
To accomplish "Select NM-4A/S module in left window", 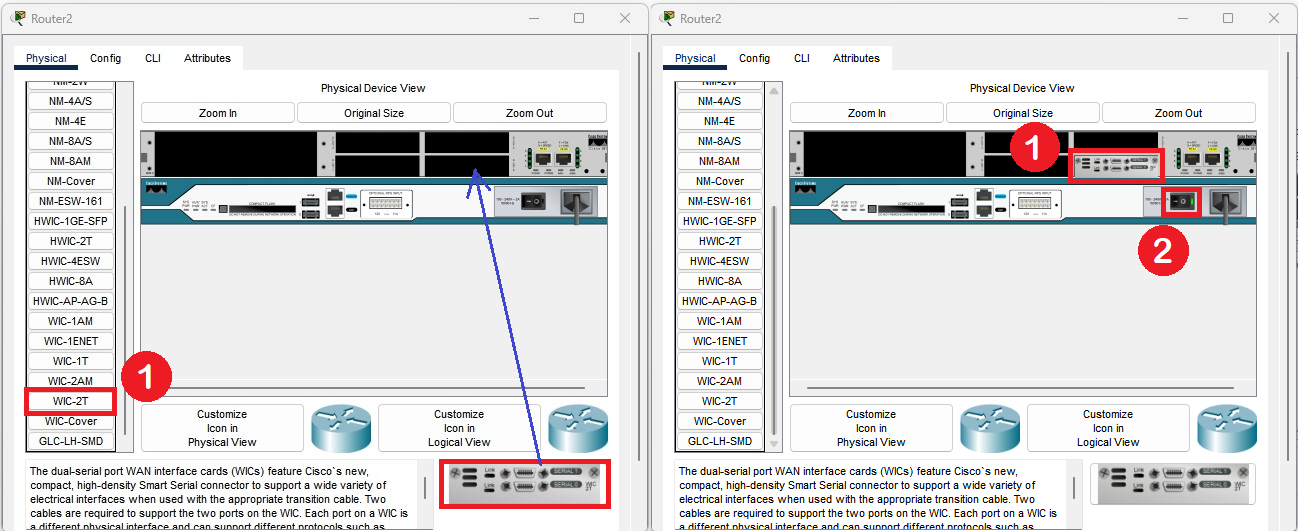I will pos(71,101).
